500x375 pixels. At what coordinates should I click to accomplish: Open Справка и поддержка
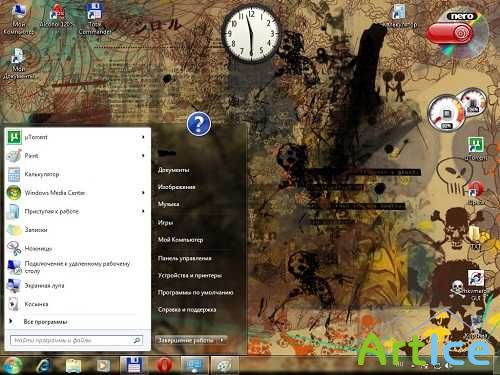click(187, 310)
